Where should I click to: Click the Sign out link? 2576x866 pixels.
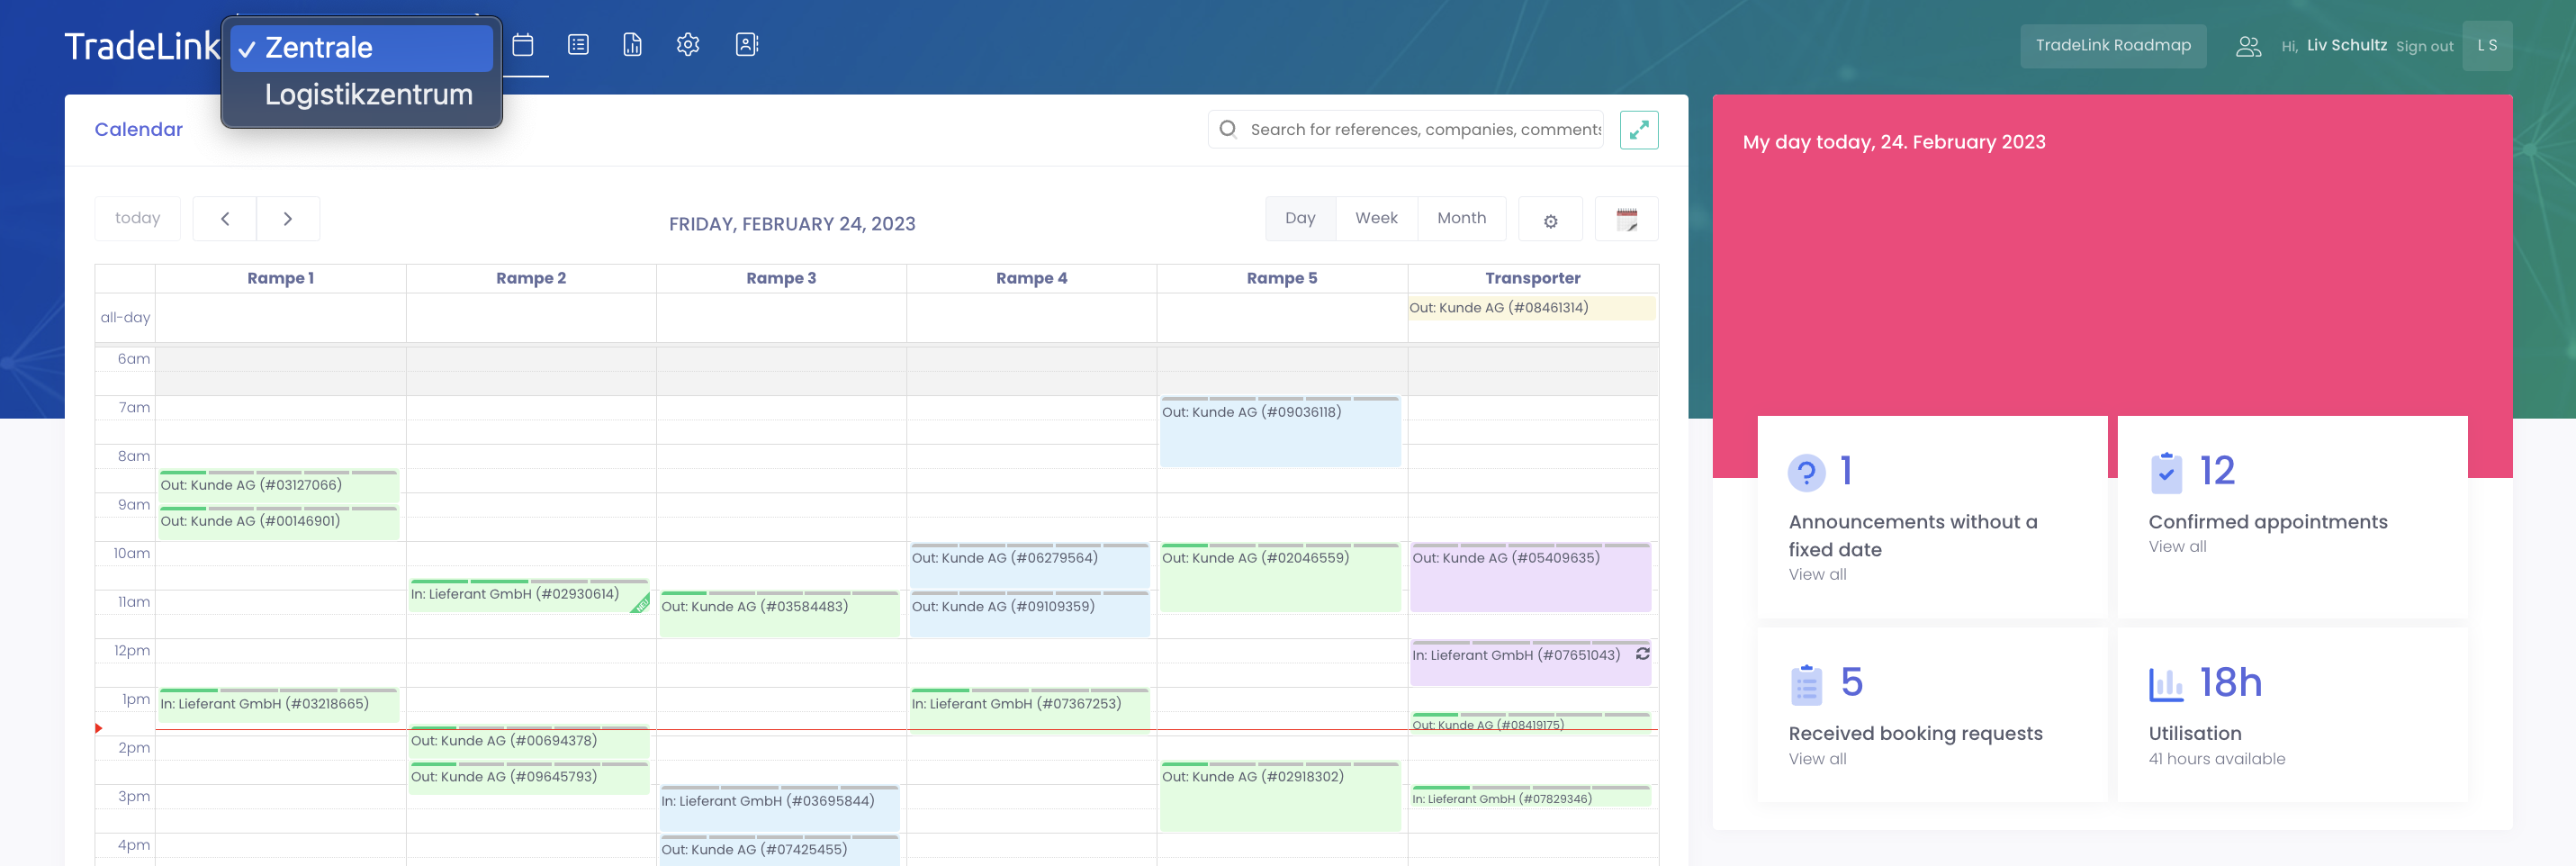coord(2424,47)
